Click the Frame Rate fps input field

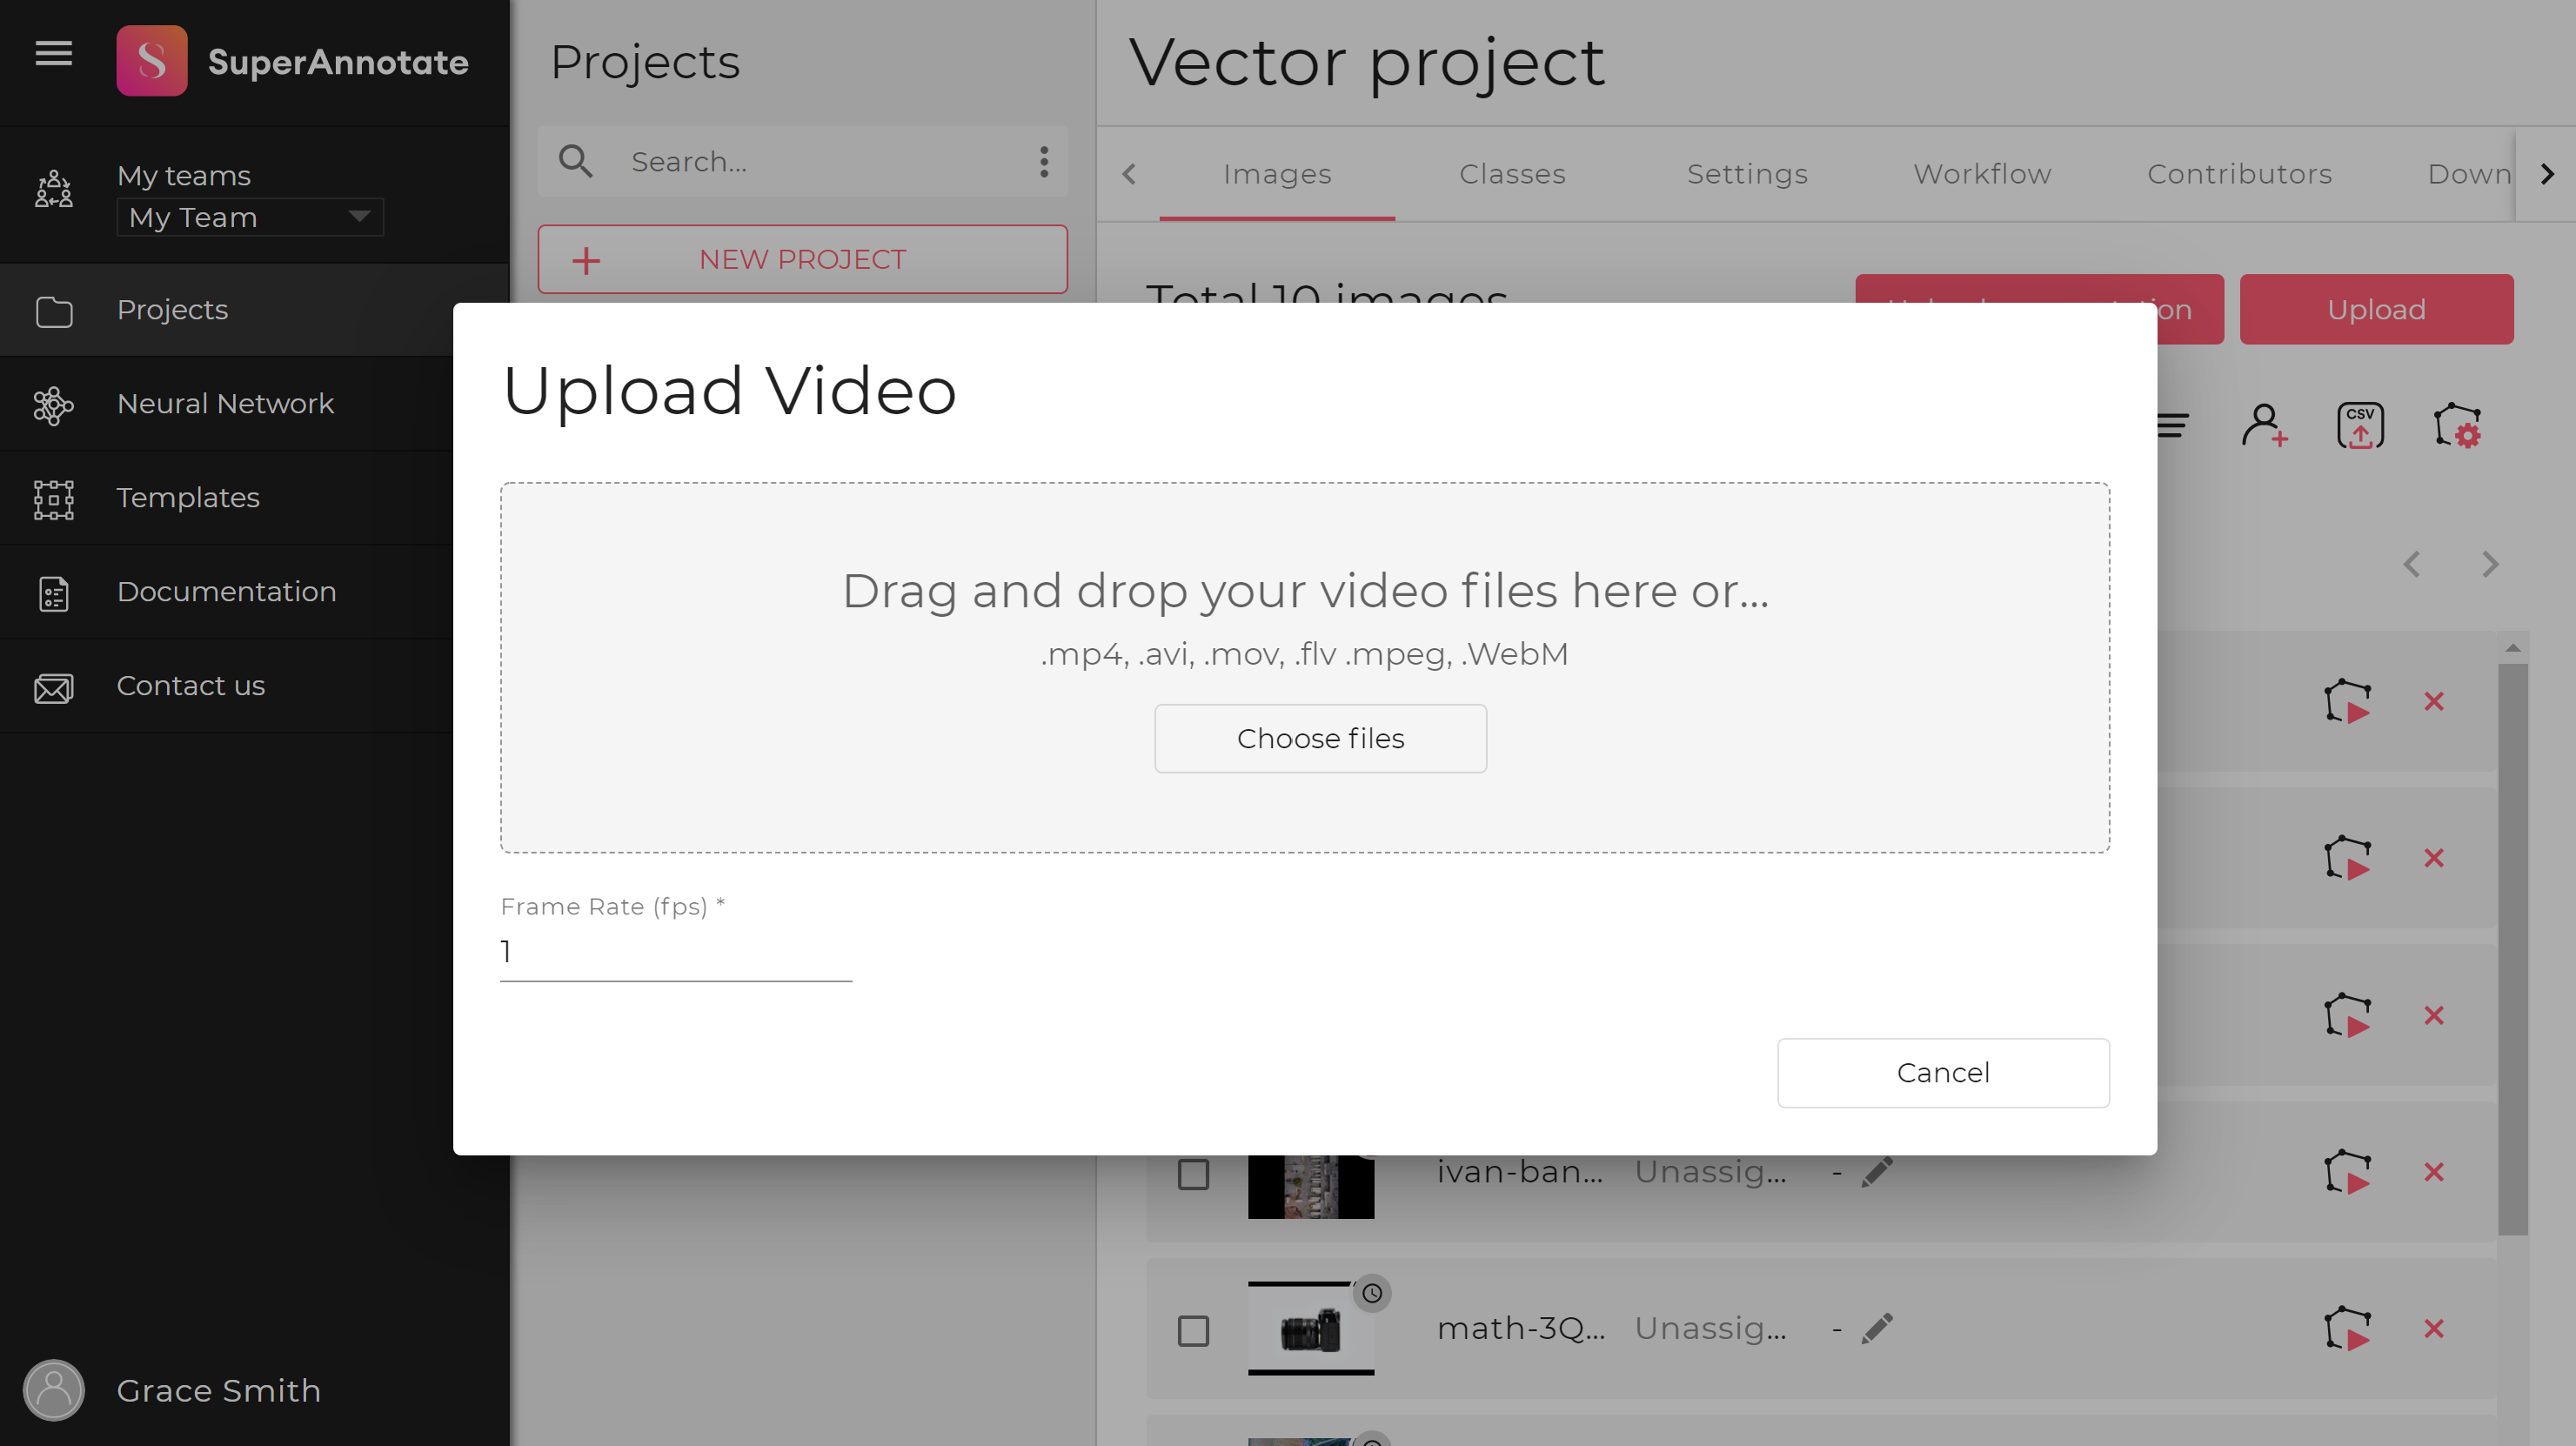tap(675, 952)
